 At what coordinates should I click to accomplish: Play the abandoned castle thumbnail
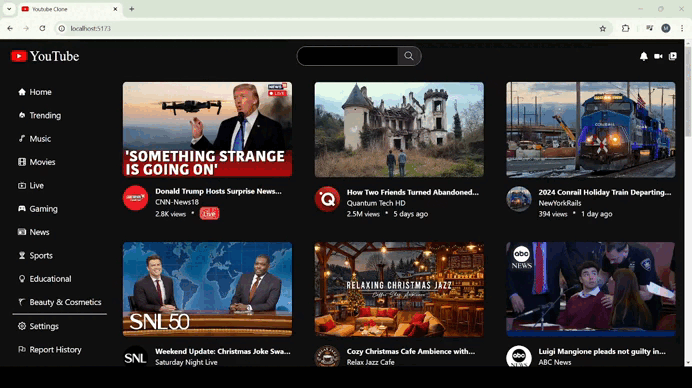tap(399, 129)
